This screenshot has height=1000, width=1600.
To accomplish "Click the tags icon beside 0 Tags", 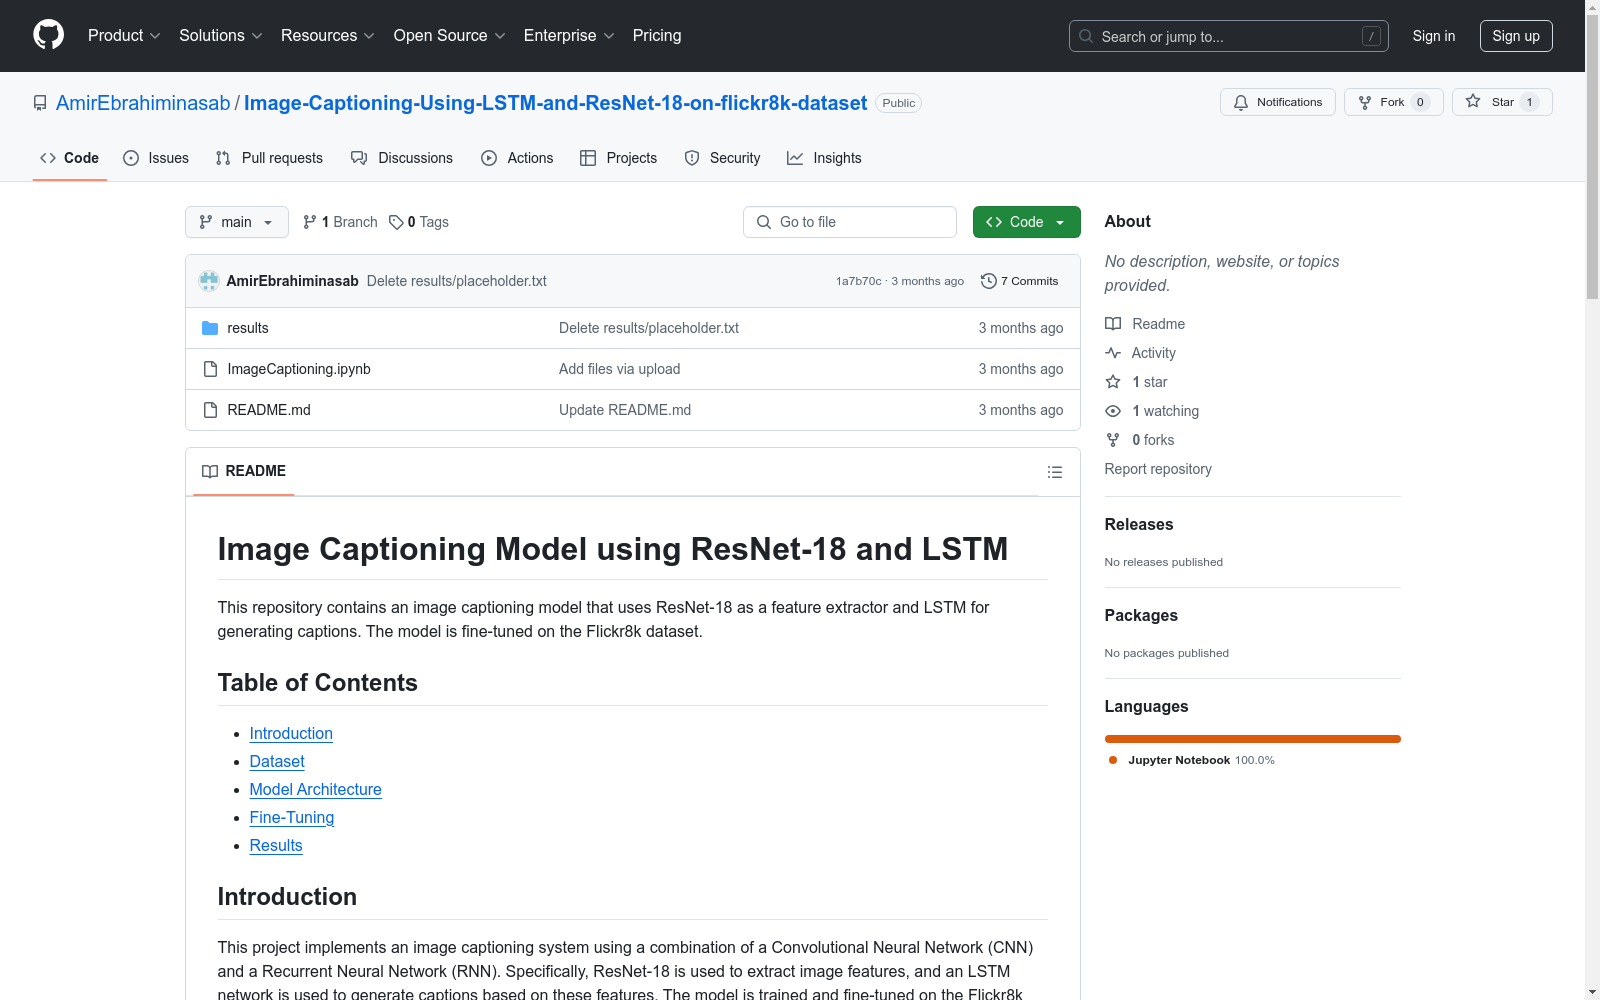I will pos(396,222).
